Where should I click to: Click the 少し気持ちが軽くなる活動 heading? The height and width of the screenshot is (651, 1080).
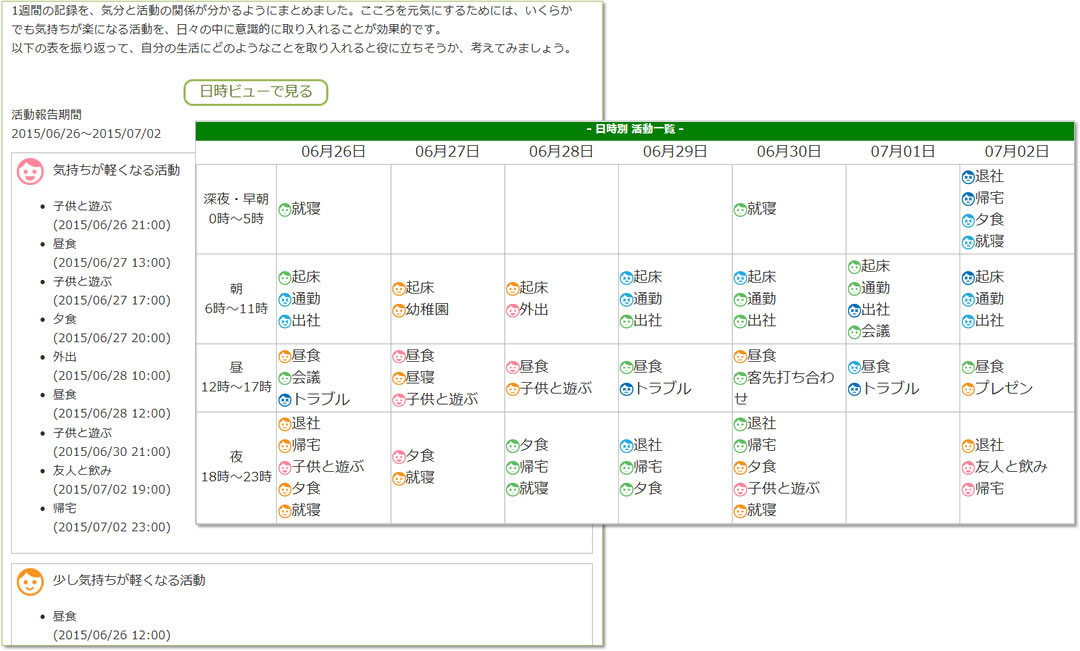[x=129, y=581]
